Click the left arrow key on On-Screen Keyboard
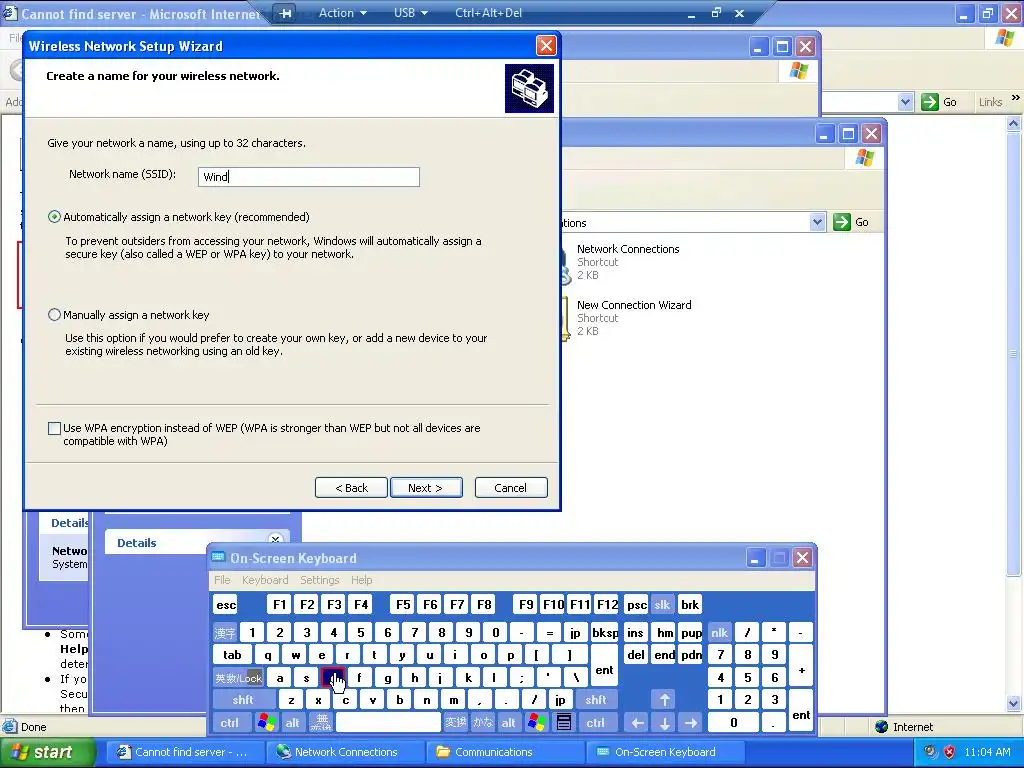Screen dimensions: 1024x768 tap(637, 723)
